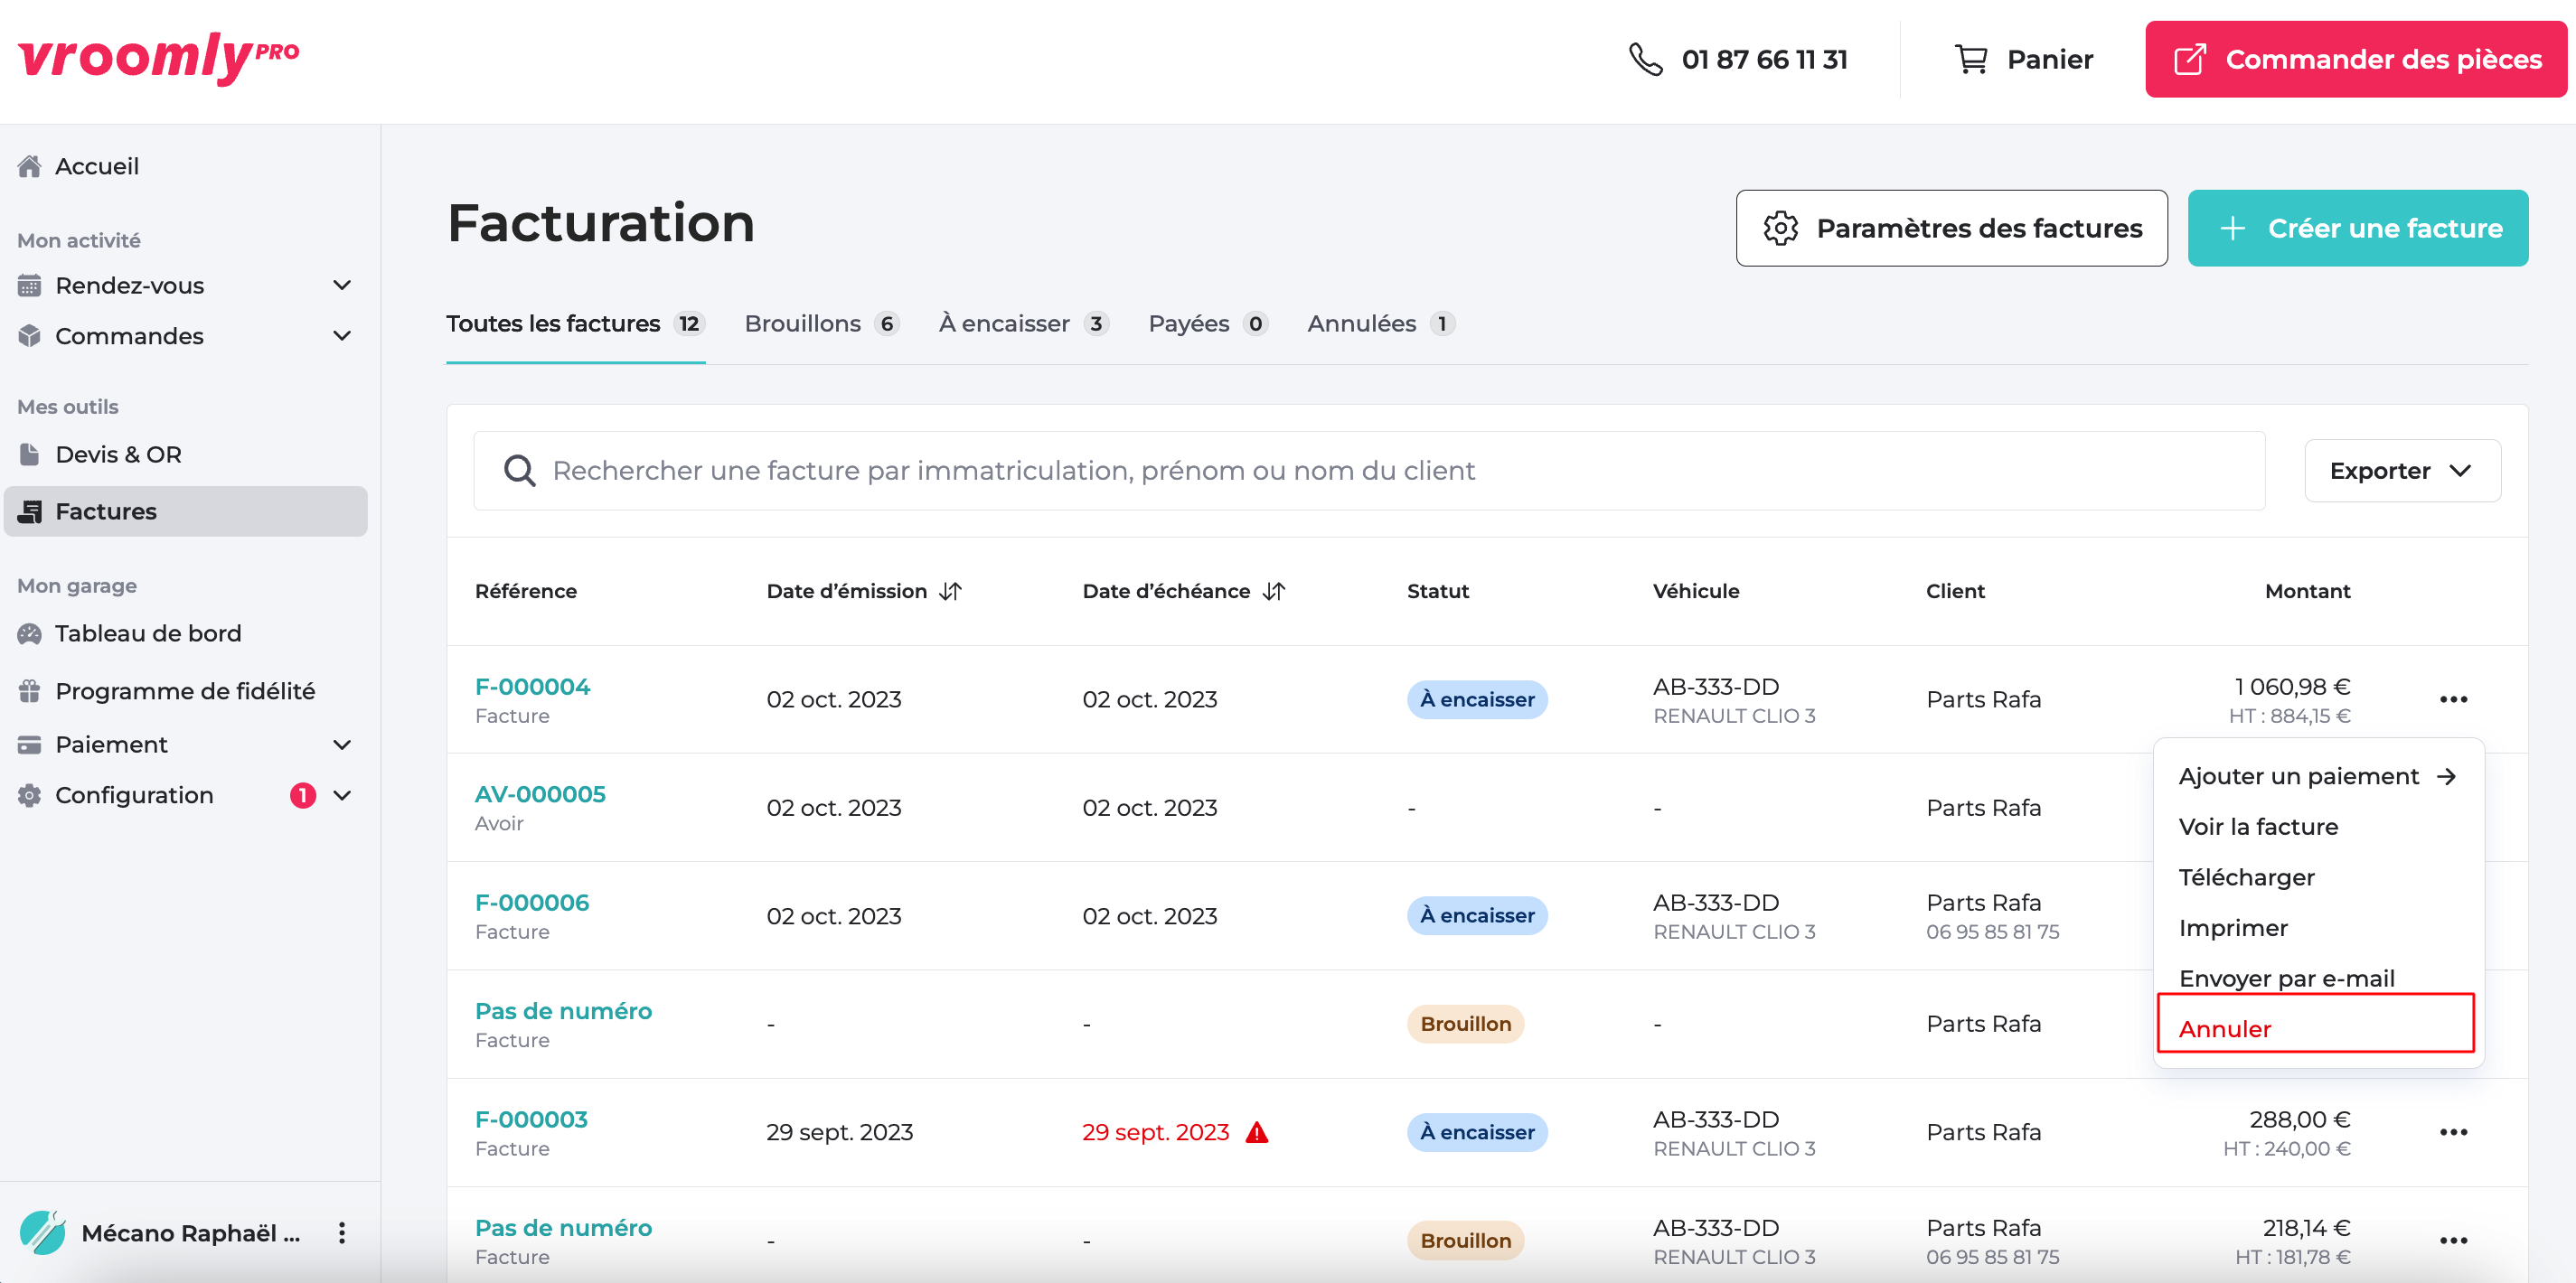Image resolution: width=2576 pixels, height=1283 pixels.
Task: Open invoice link F-000004
Action: (x=533, y=688)
